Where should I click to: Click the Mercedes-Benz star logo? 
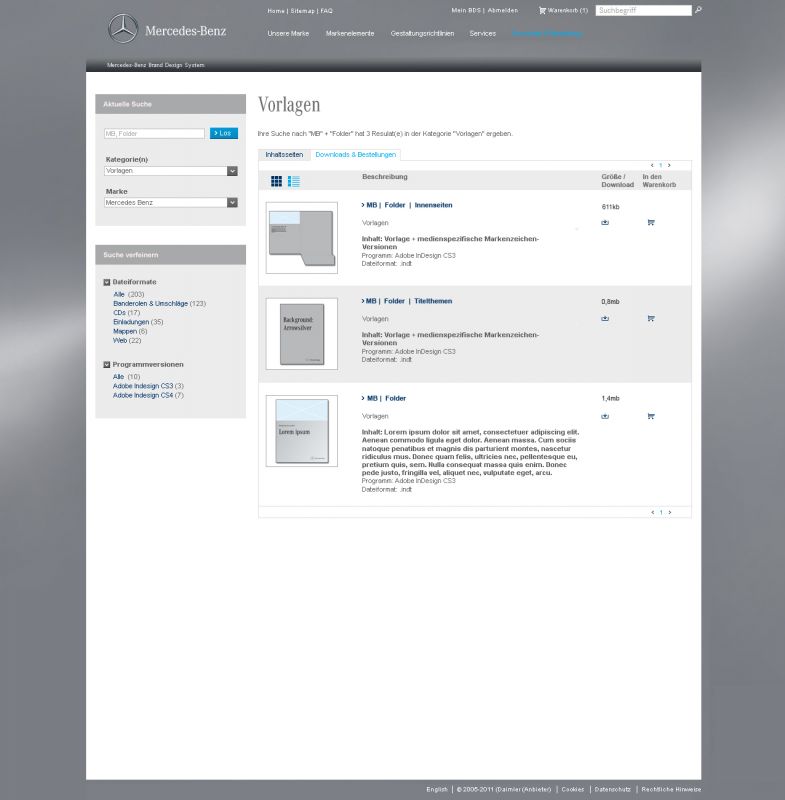click(123, 29)
